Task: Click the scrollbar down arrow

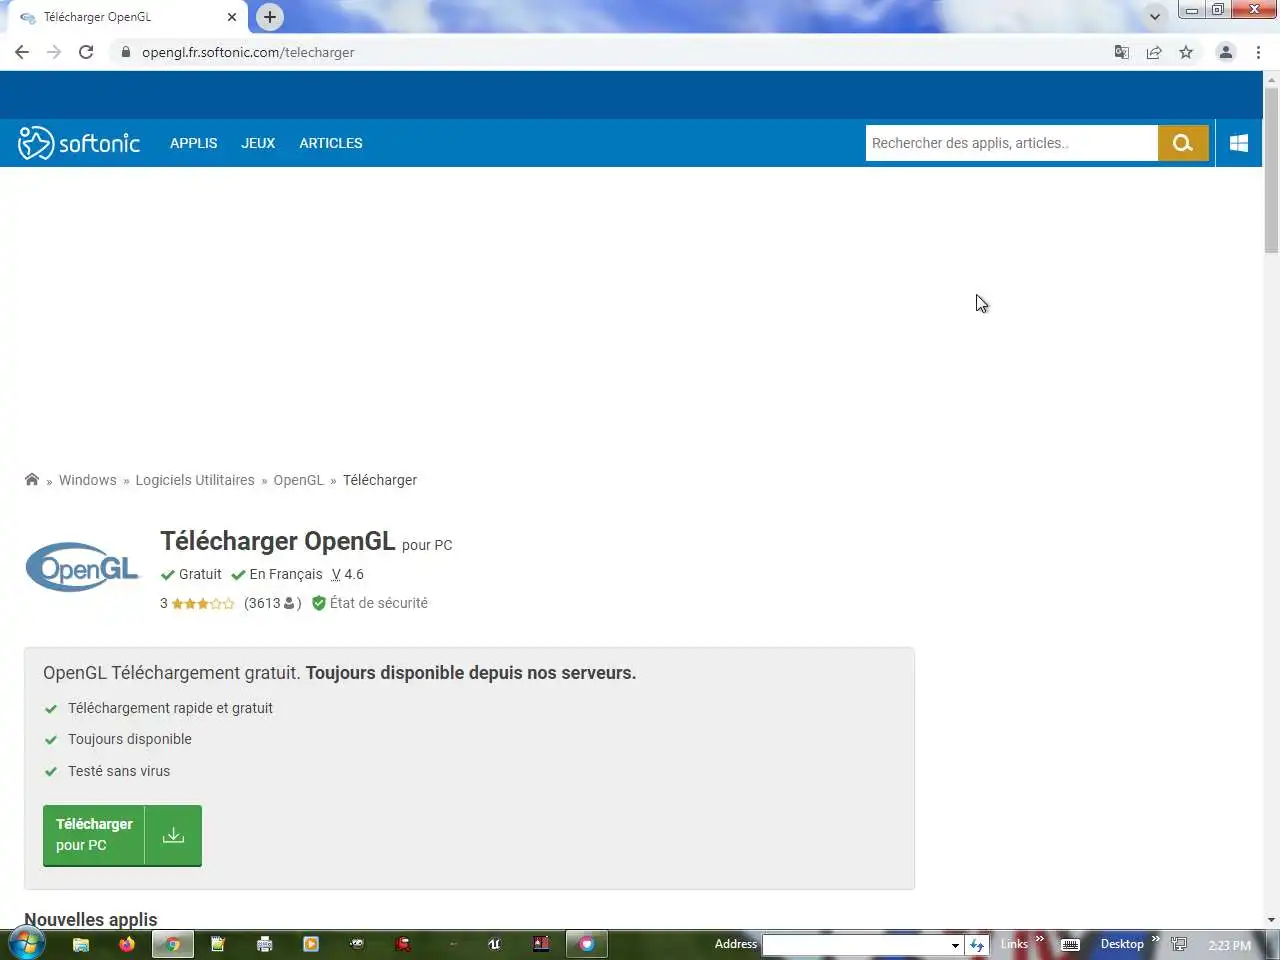Action: pyautogui.click(x=1271, y=920)
